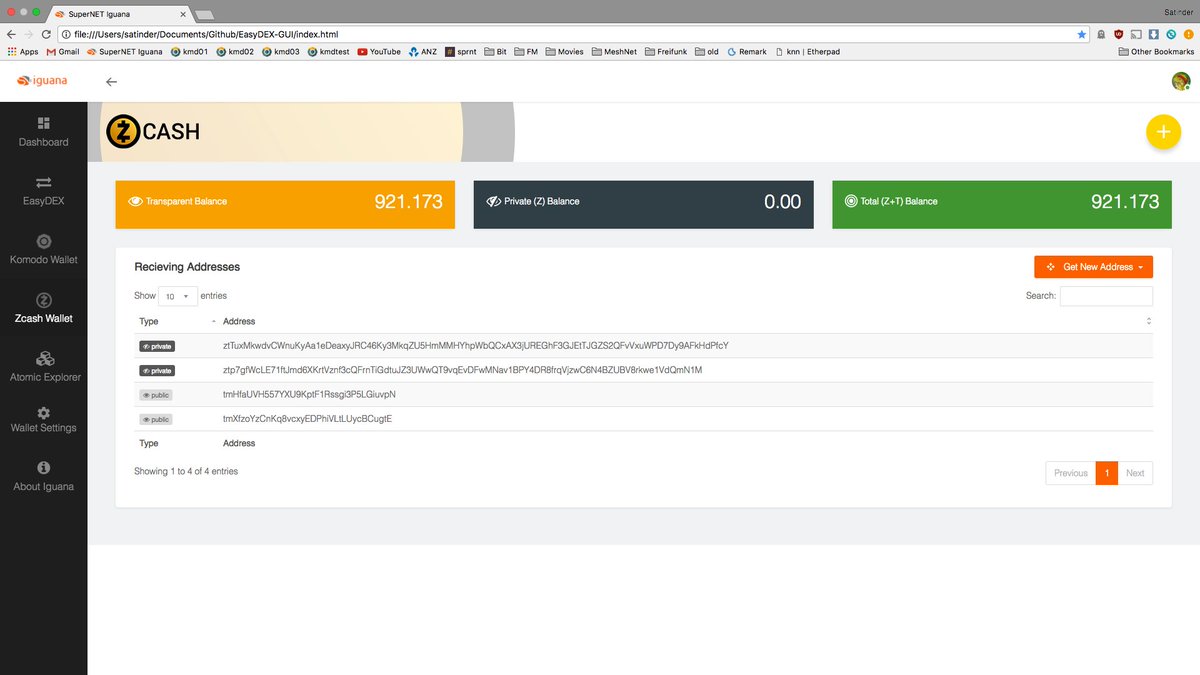Click the Zcash logo in the header

152,131
